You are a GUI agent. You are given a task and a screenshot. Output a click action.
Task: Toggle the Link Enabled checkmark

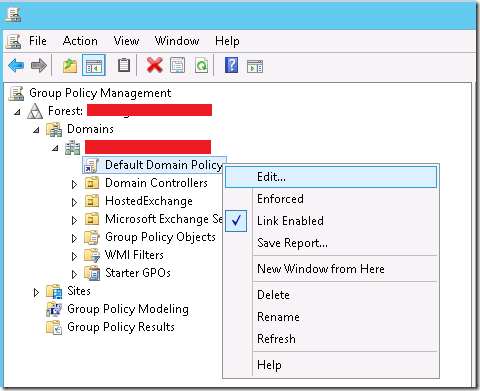[x=236, y=221]
